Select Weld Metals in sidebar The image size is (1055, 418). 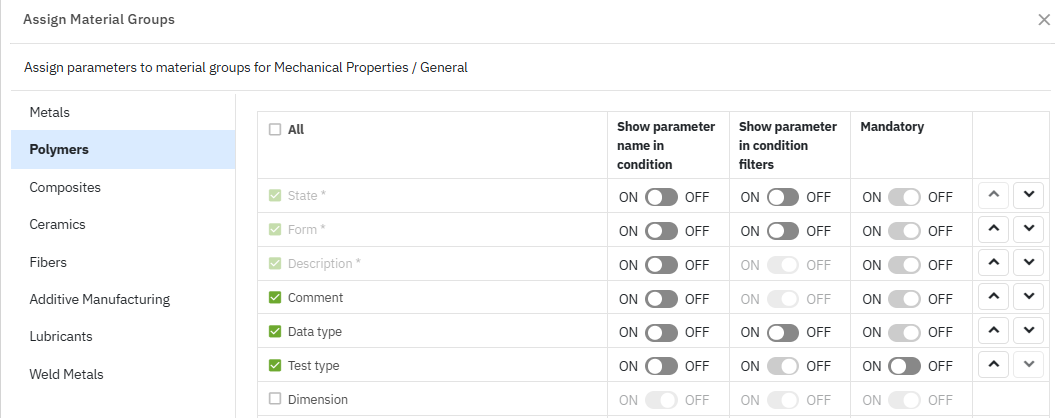tap(66, 374)
